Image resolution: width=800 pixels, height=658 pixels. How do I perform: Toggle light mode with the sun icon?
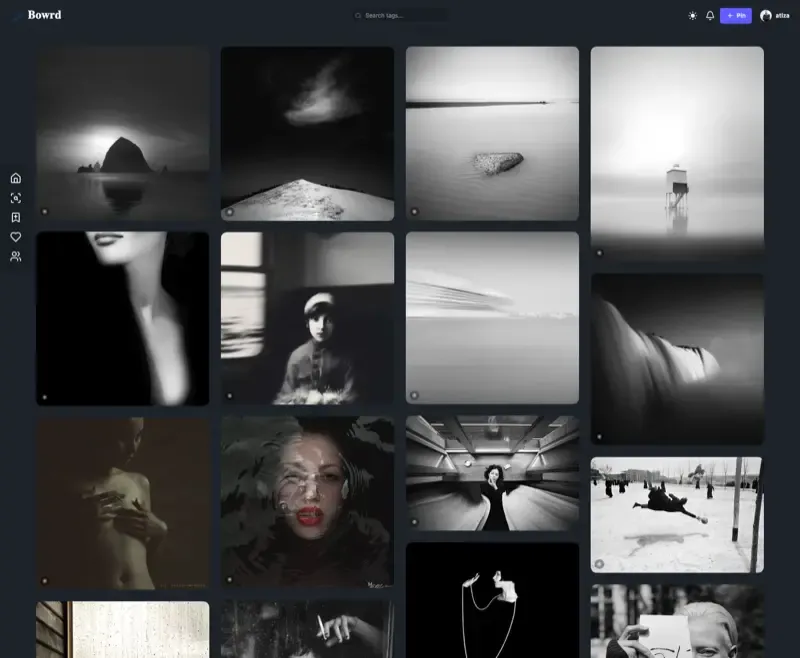[692, 16]
